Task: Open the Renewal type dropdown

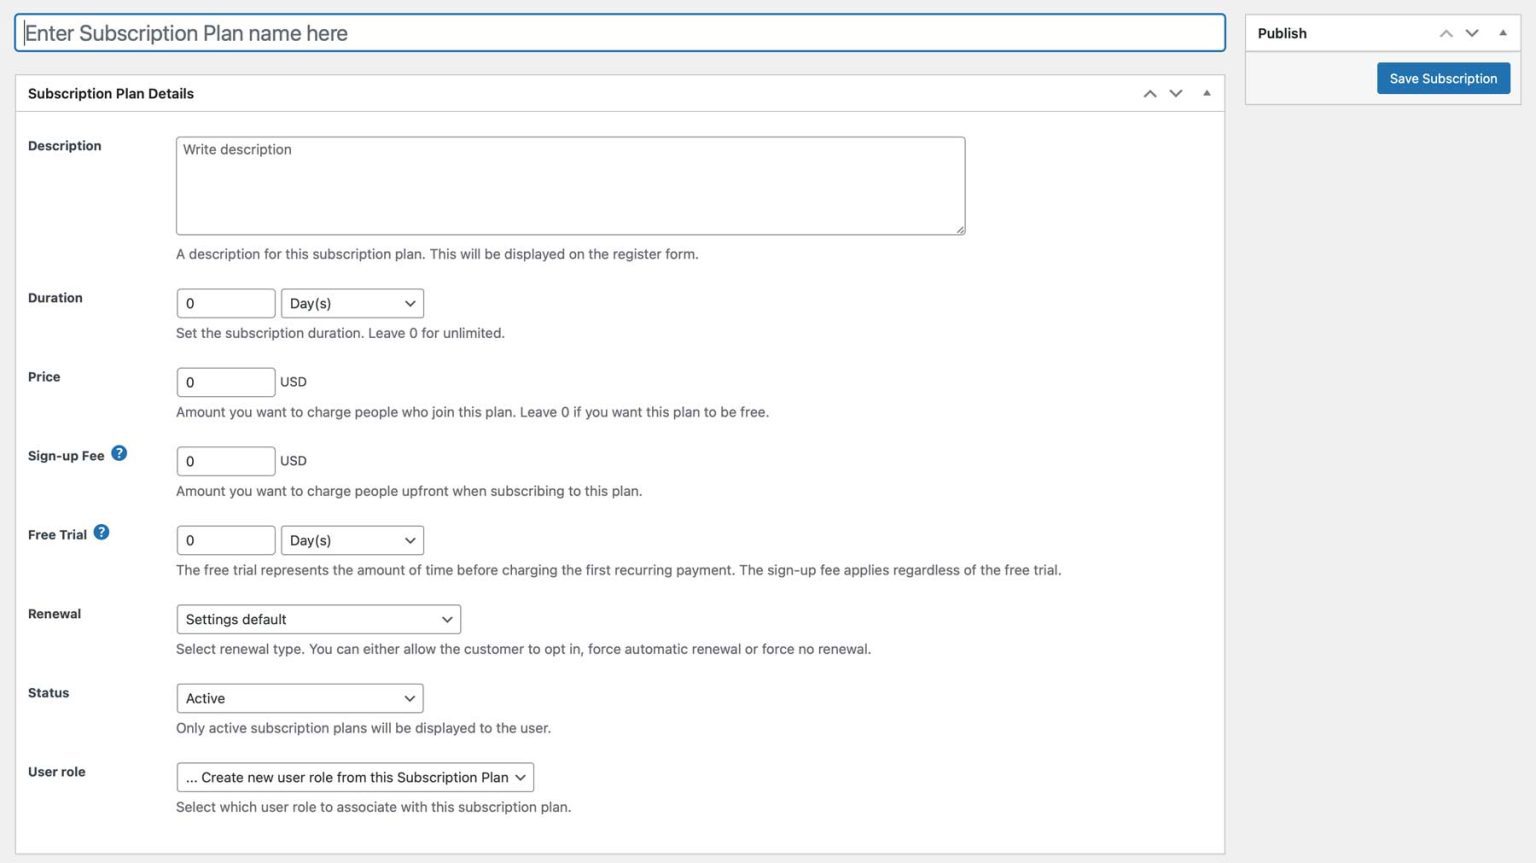Action: (x=318, y=619)
